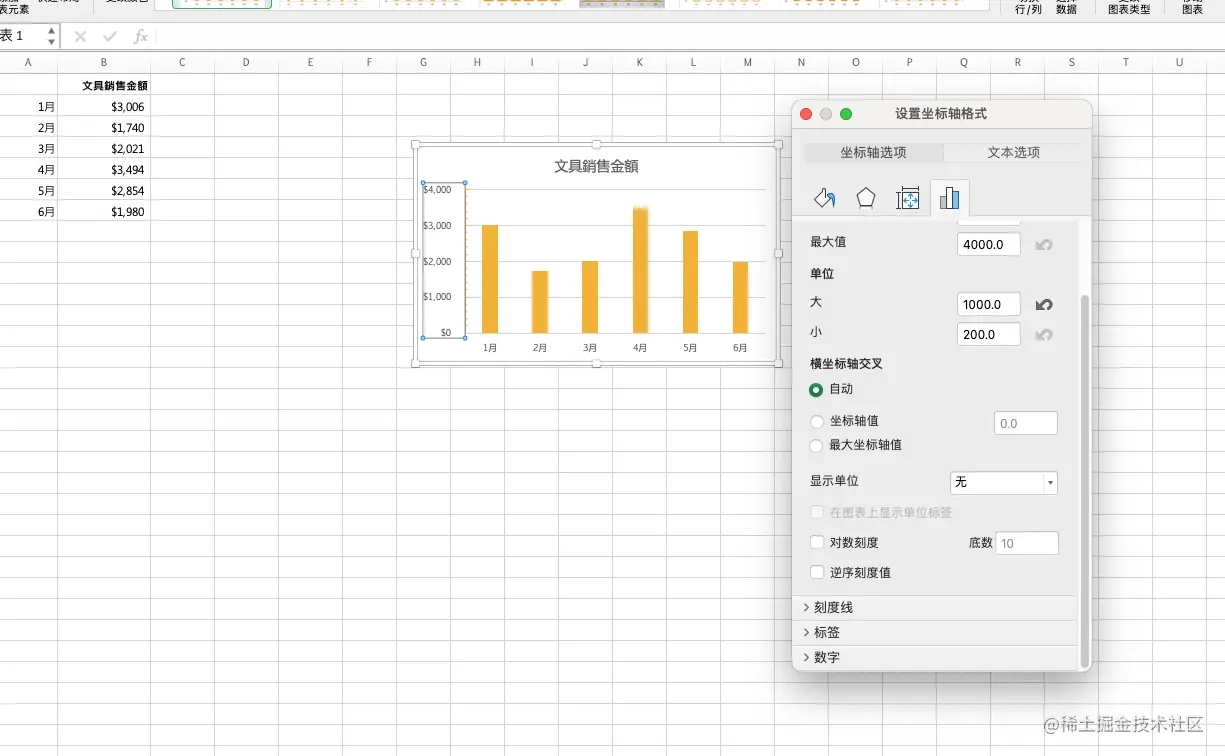Select column B header
Screen dimensions: 1225x756
point(104,63)
